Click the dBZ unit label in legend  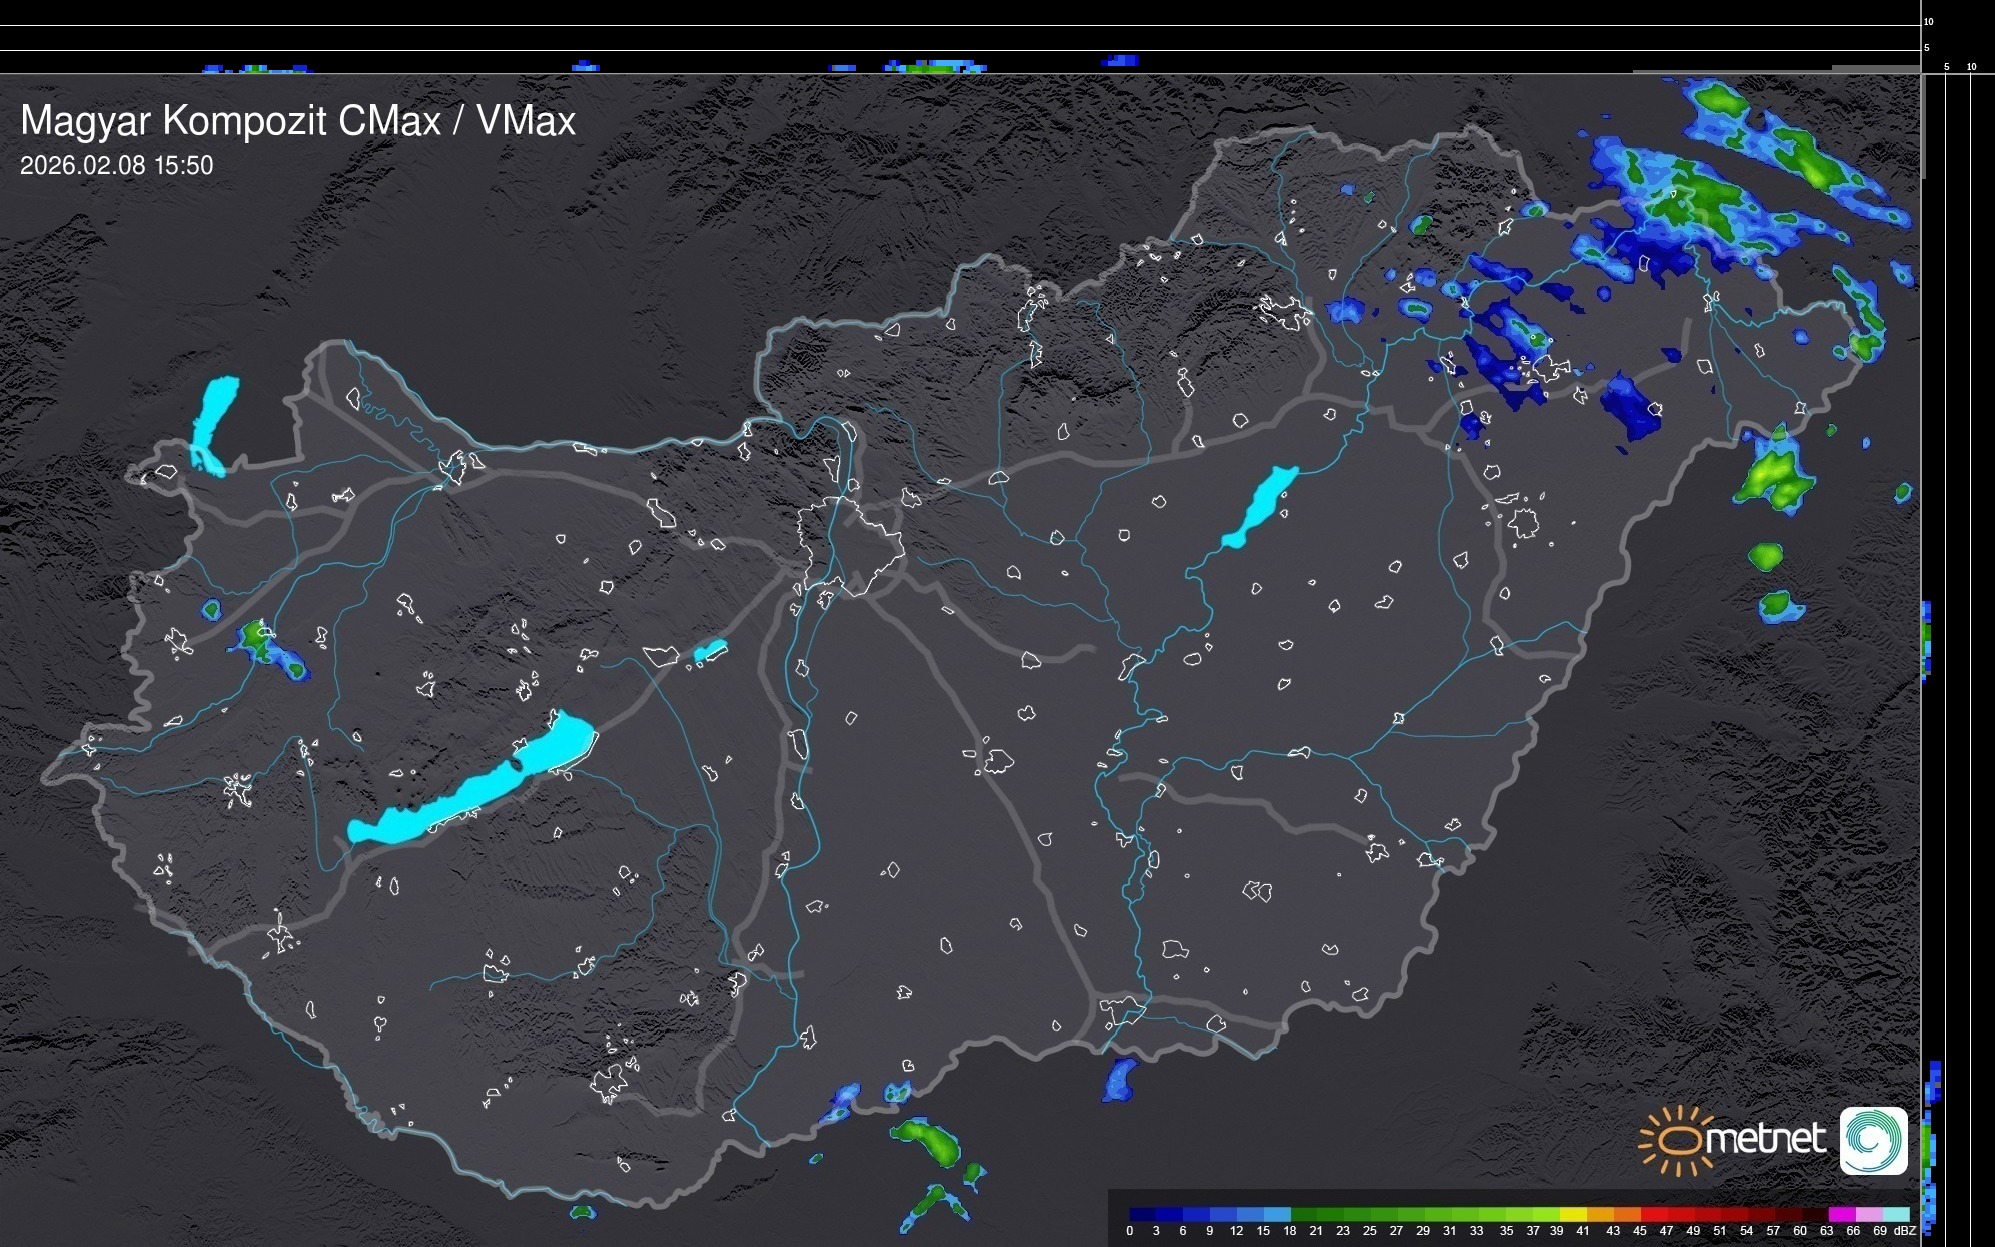click(1905, 1231)
